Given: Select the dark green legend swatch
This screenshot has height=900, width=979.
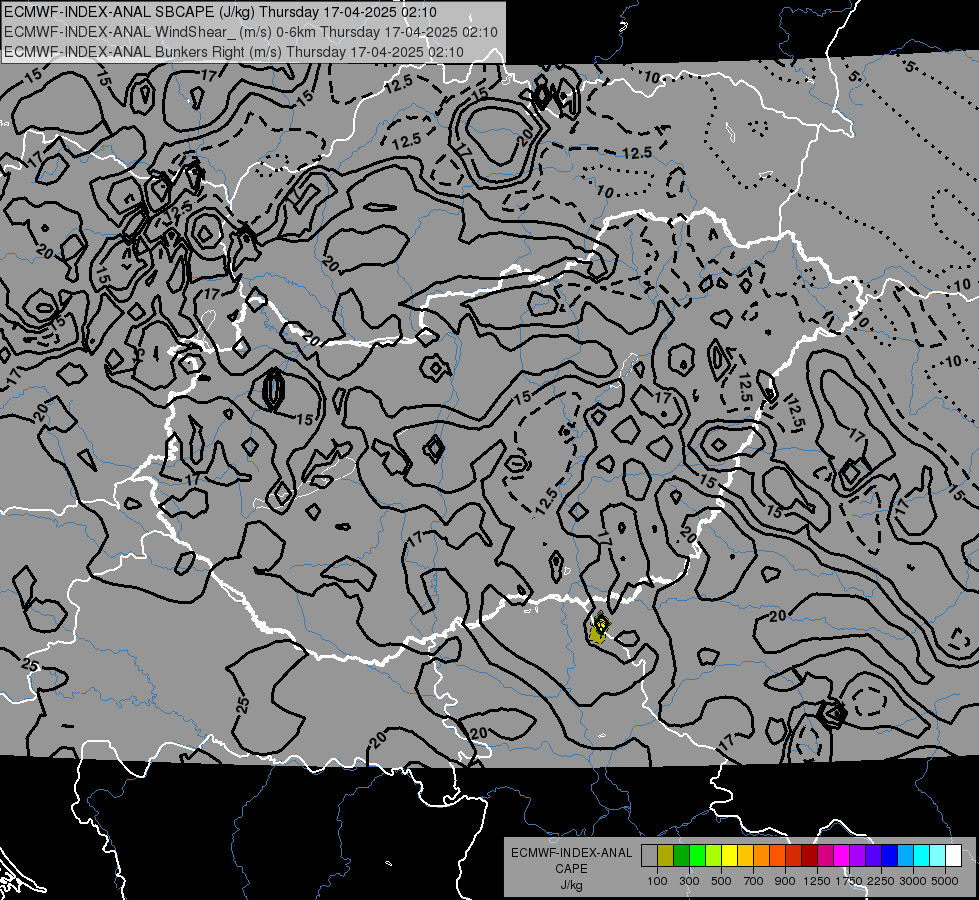Looking at the screenshot, I should pos(681,856).
